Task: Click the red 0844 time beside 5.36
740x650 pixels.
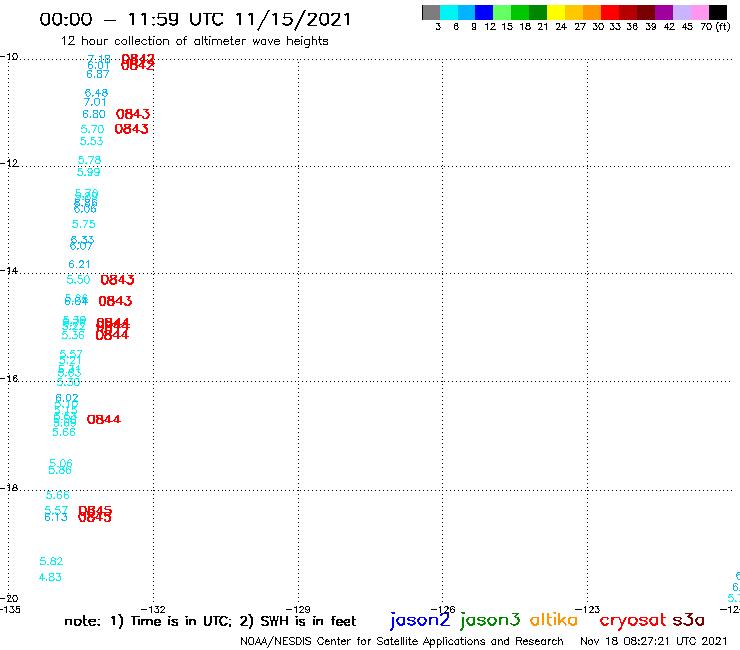Action: coord(112,335)
